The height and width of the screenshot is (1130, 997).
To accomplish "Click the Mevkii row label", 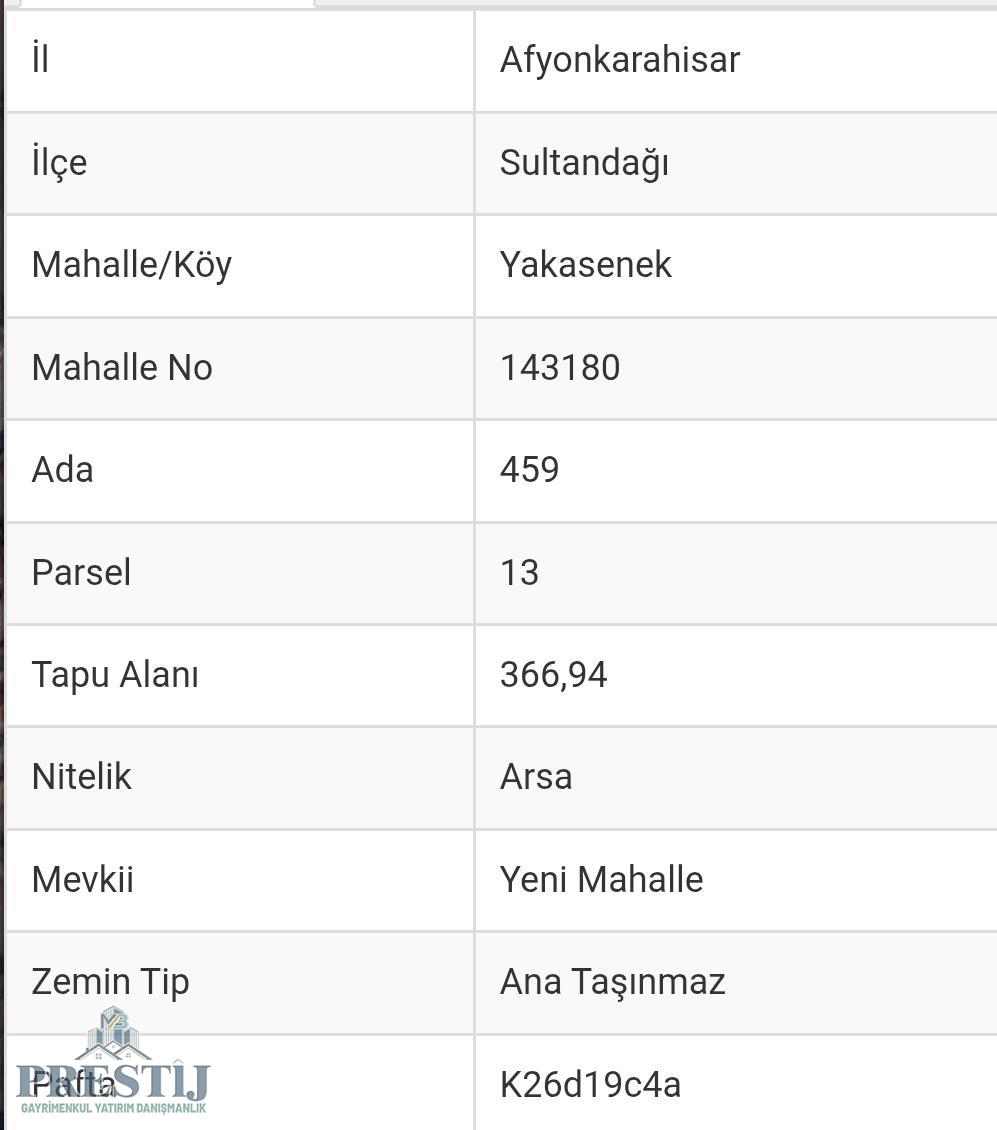I will point(82,880).
